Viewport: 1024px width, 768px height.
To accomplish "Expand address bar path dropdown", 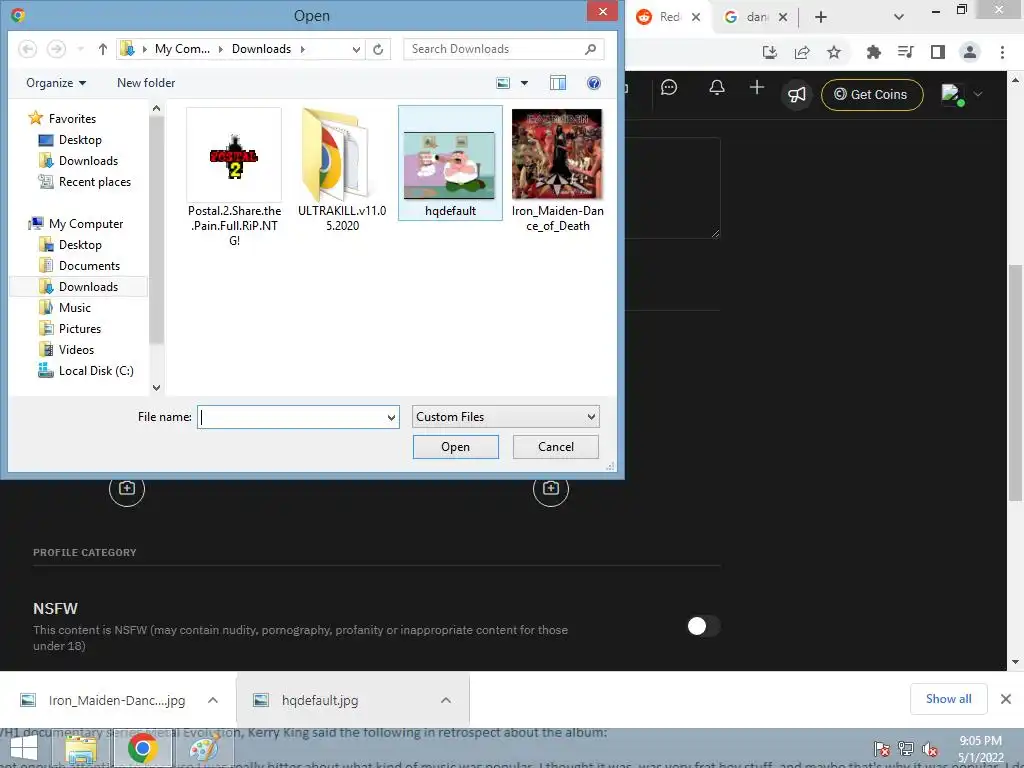I will point(356,49).
